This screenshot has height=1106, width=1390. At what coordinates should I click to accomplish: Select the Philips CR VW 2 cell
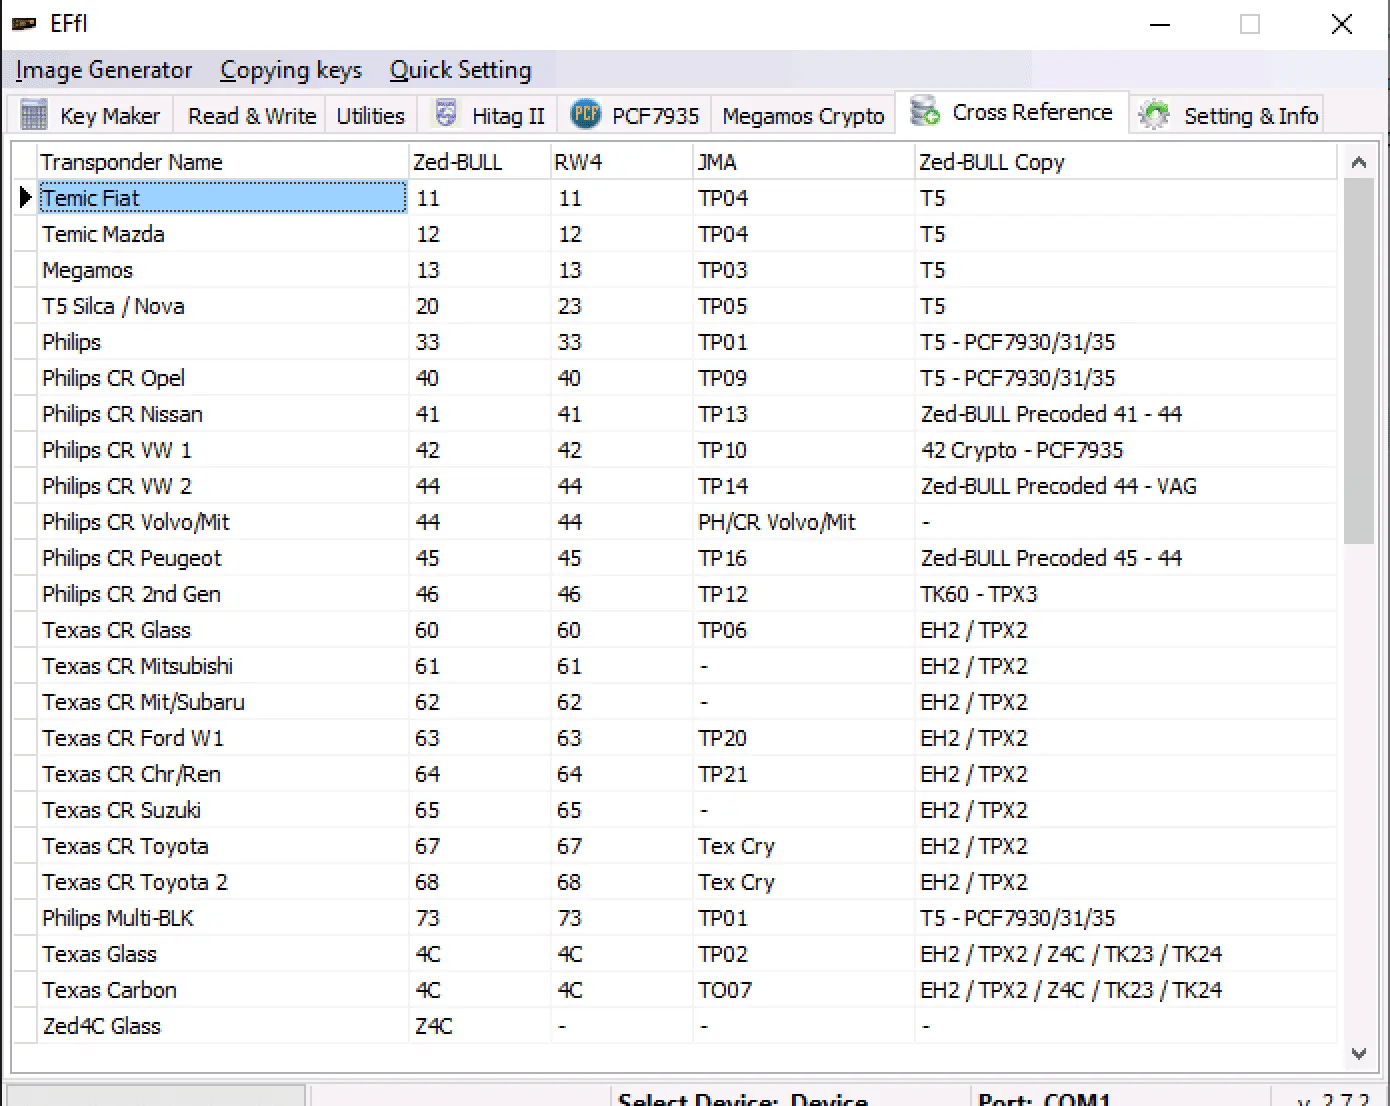click(223, 486)
